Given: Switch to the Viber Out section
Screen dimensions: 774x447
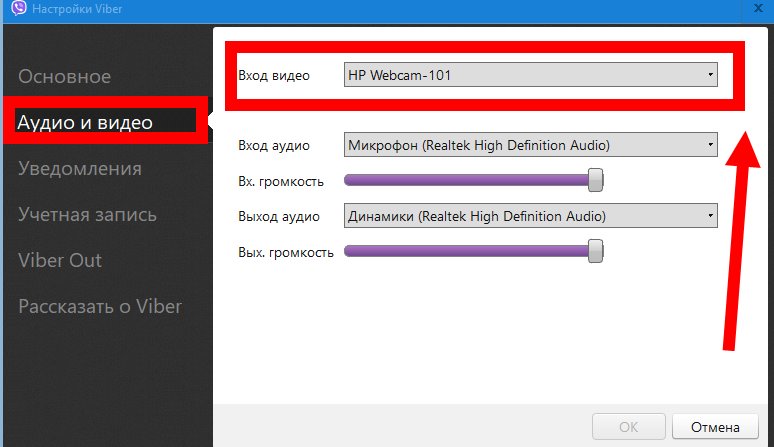Looking at the screenshot, I should (60, 261).
